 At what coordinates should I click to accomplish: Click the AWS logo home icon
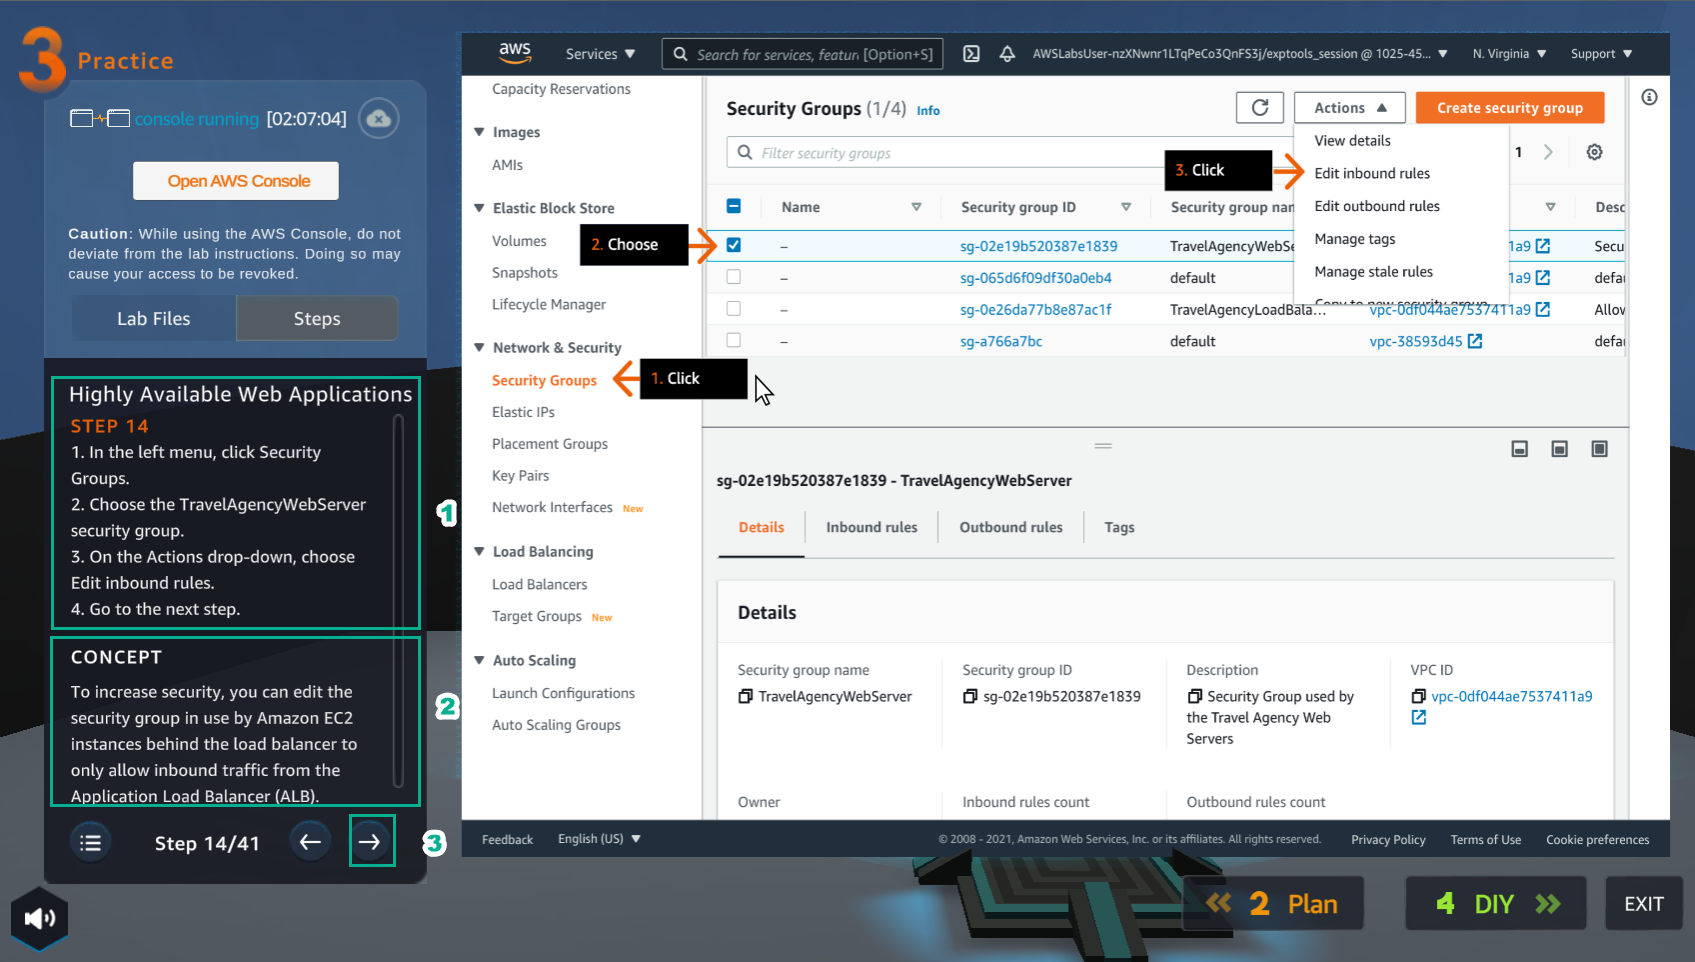515,53
